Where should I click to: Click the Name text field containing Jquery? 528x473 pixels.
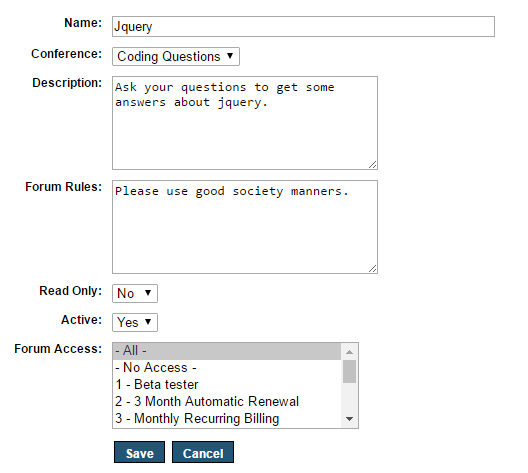[x=303, y=27]
